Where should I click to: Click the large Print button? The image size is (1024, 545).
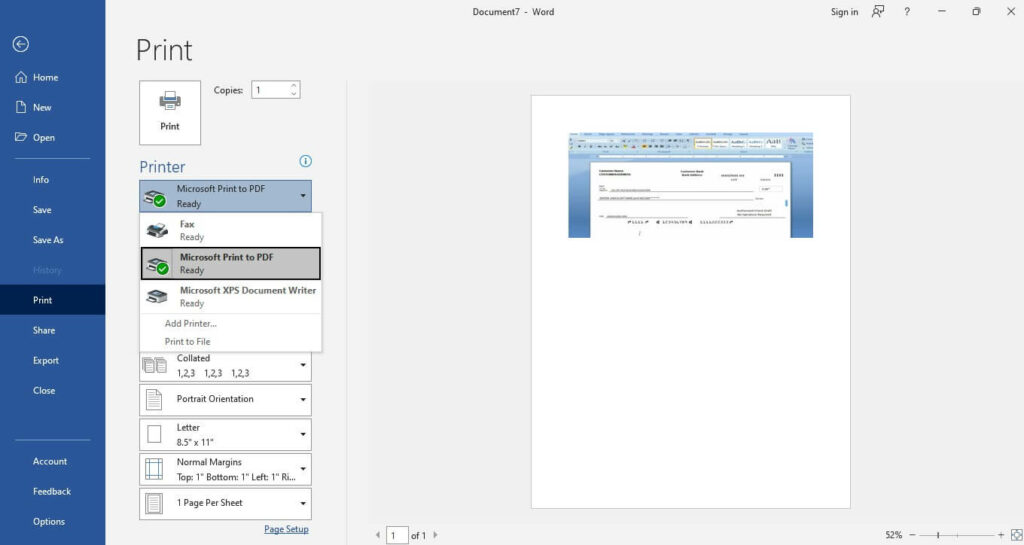170,112
